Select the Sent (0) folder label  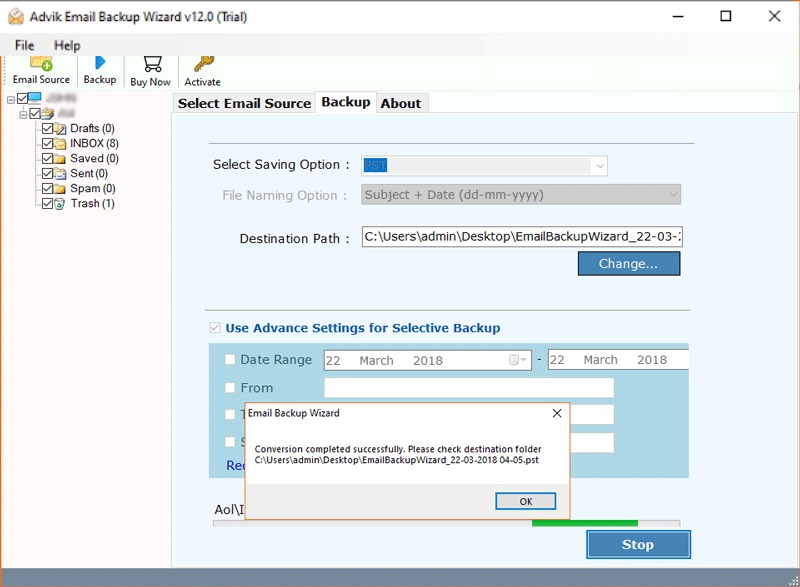click(89, 173)
